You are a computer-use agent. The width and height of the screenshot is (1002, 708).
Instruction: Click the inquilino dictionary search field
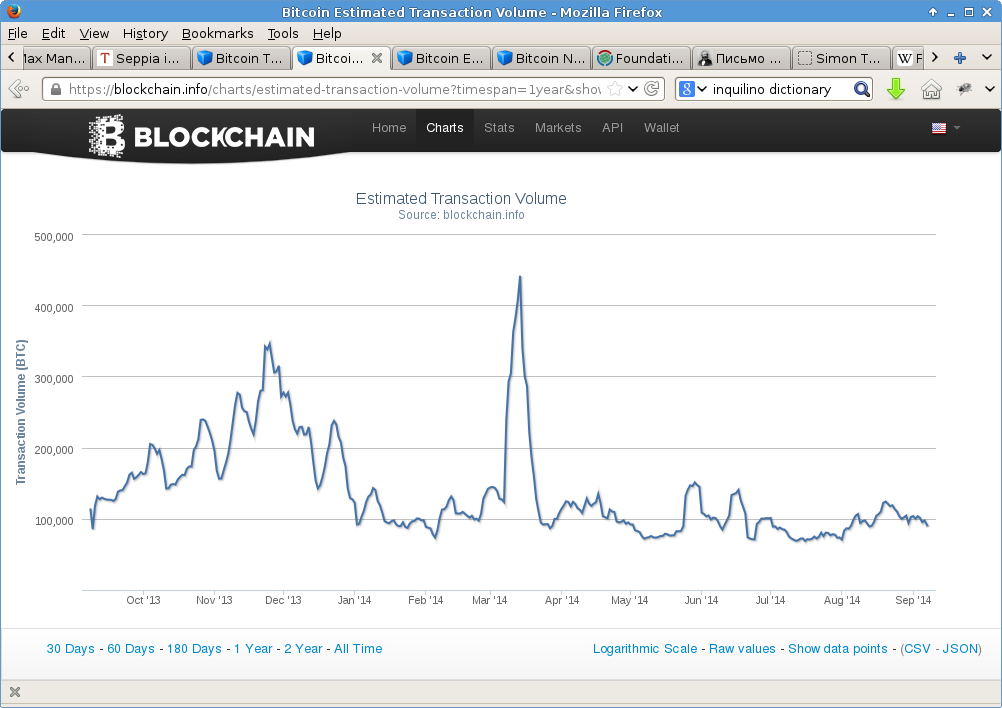pyautogui.click(x=778, y=89)
